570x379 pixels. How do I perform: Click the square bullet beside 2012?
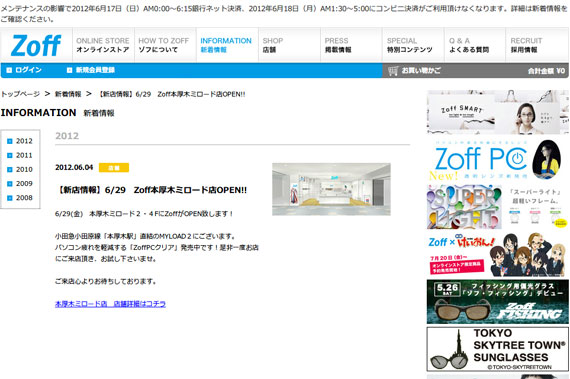pos(10,141)
